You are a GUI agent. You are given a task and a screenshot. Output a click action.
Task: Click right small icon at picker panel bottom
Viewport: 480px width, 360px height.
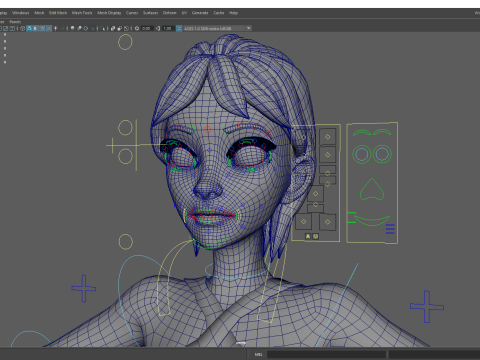(315, 236)
